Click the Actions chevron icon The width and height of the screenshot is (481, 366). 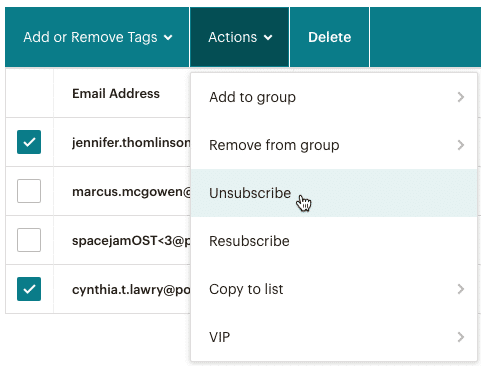[x=268, y=38]
